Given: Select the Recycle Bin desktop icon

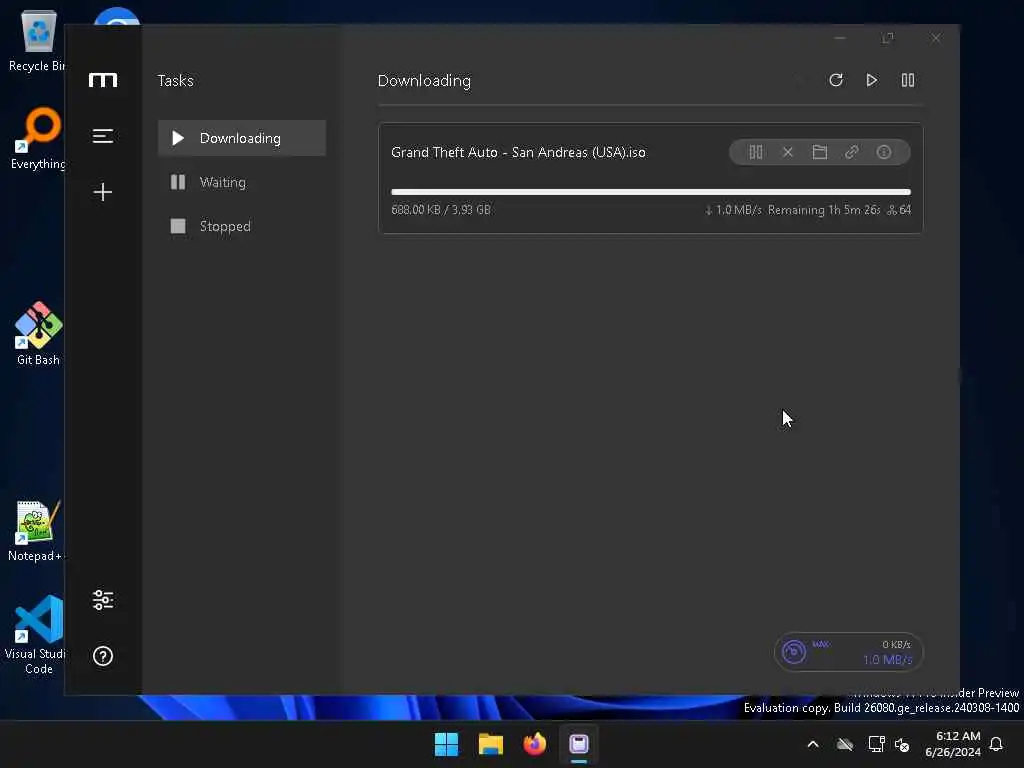Looking at the screenshot, I should tap(37, 40).
